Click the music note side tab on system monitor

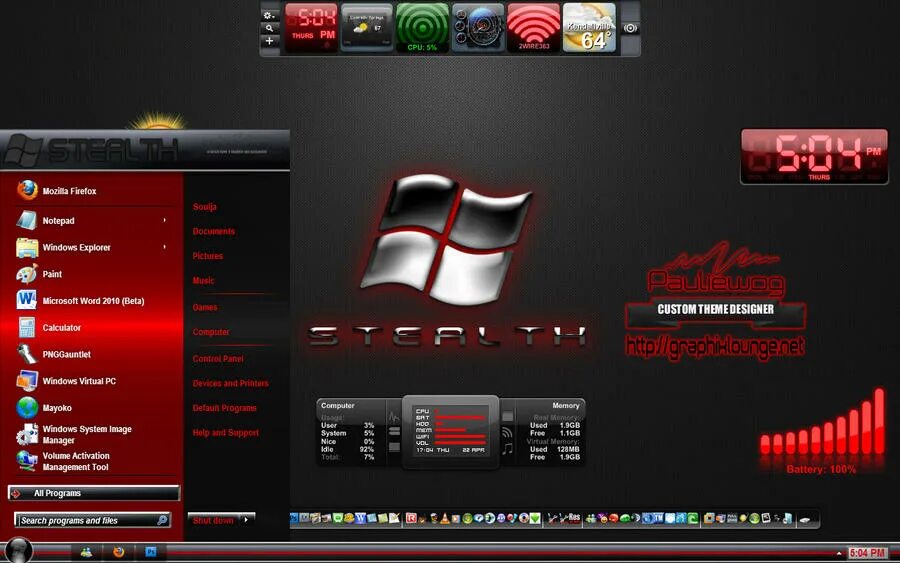507,449
